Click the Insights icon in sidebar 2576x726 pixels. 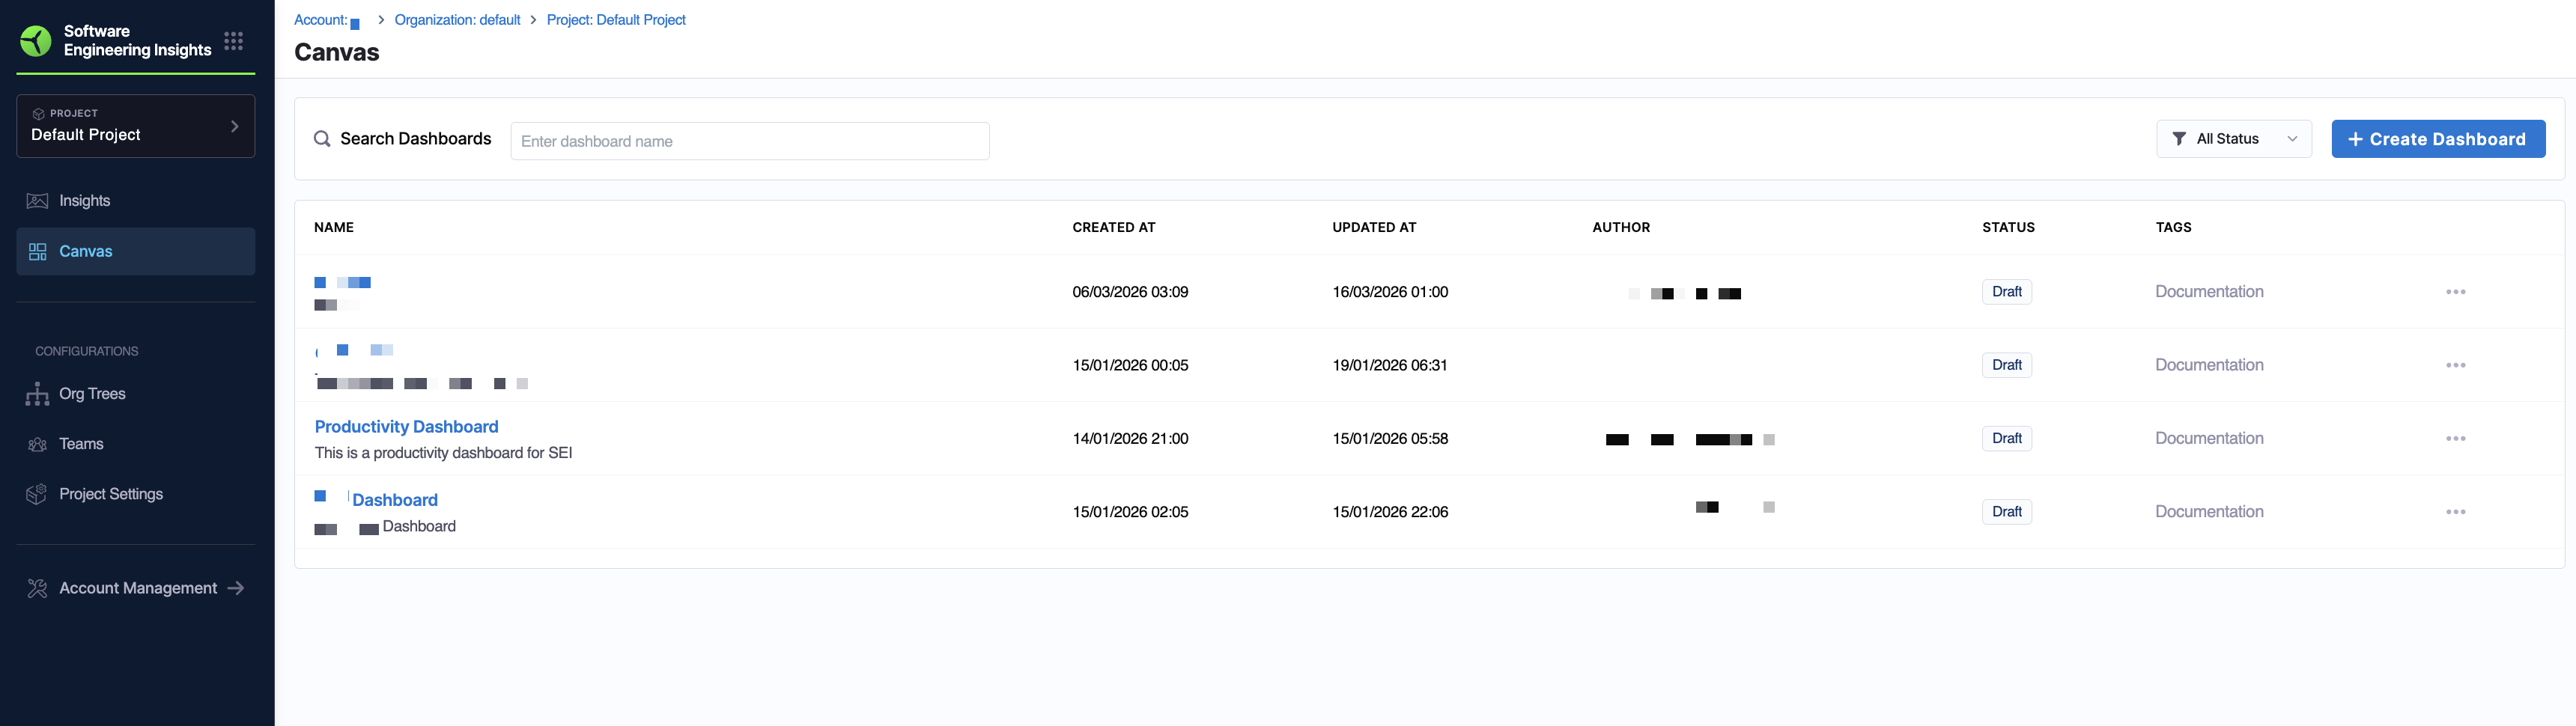point(37,201)
